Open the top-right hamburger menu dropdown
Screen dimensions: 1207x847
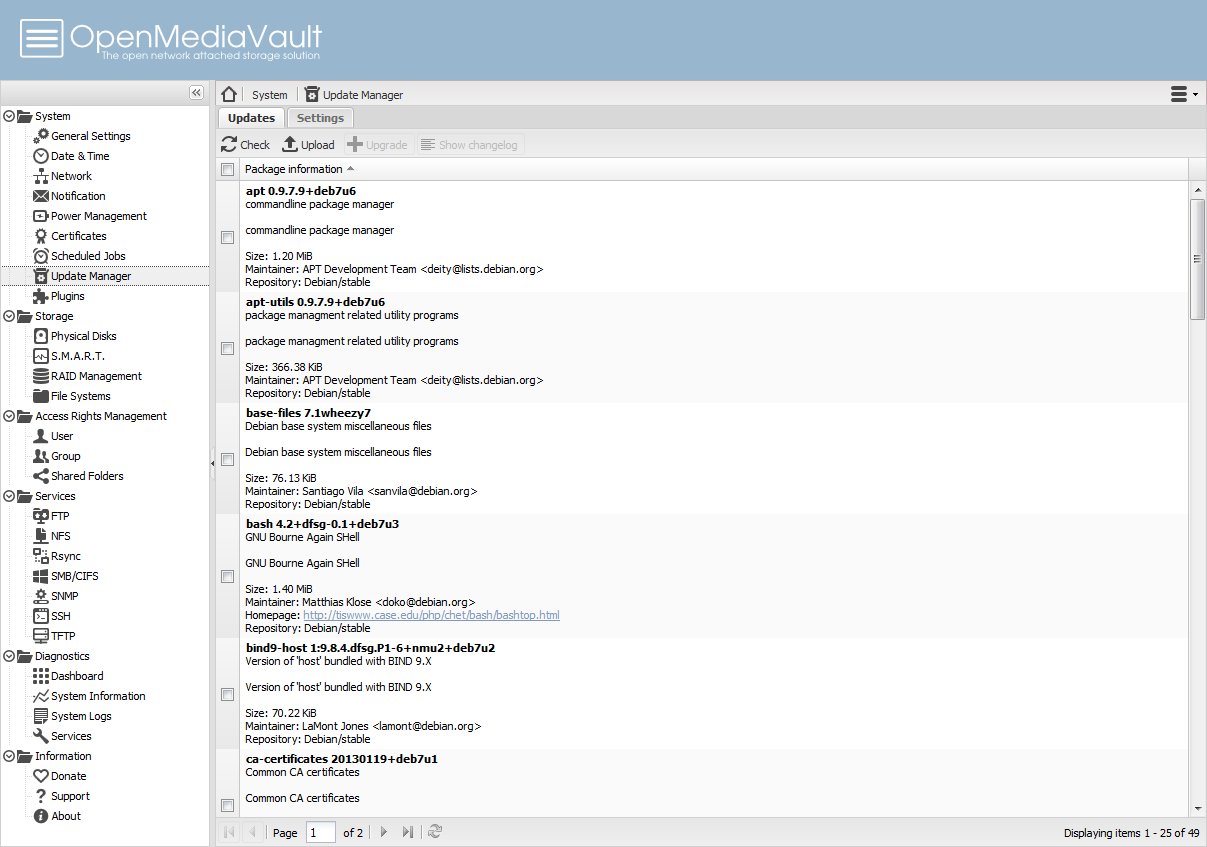(x=1184, y=94)
